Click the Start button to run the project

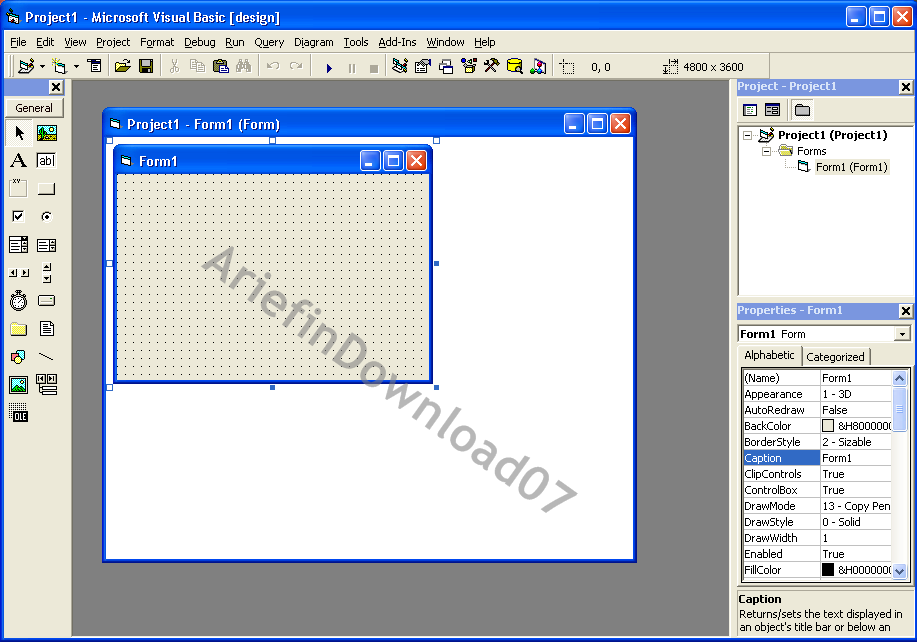point(329,66)
